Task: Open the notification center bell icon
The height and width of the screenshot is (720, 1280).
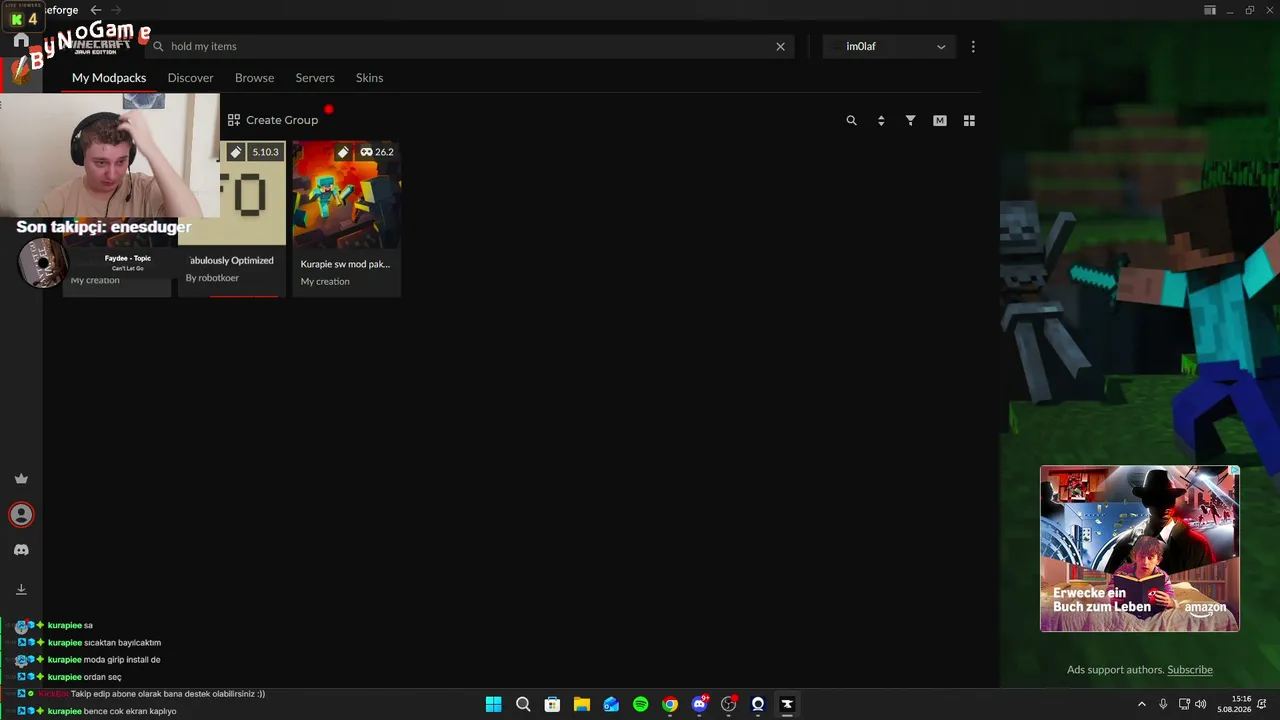Action: pos(1262,704)
